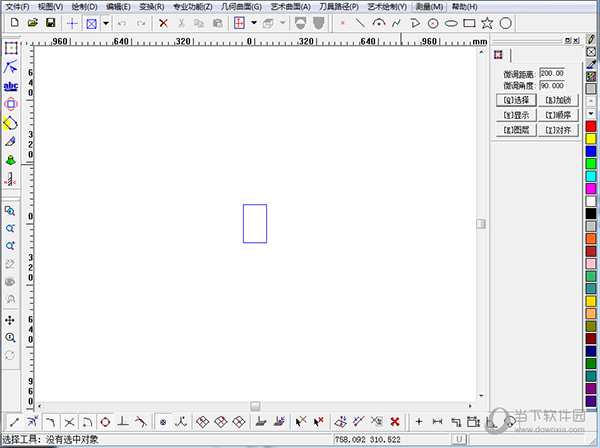The height and width of the screenshot is (448, 600).
Task: Activate the node editing tool in the left sidebar
Action: click(x=11, y=67)
